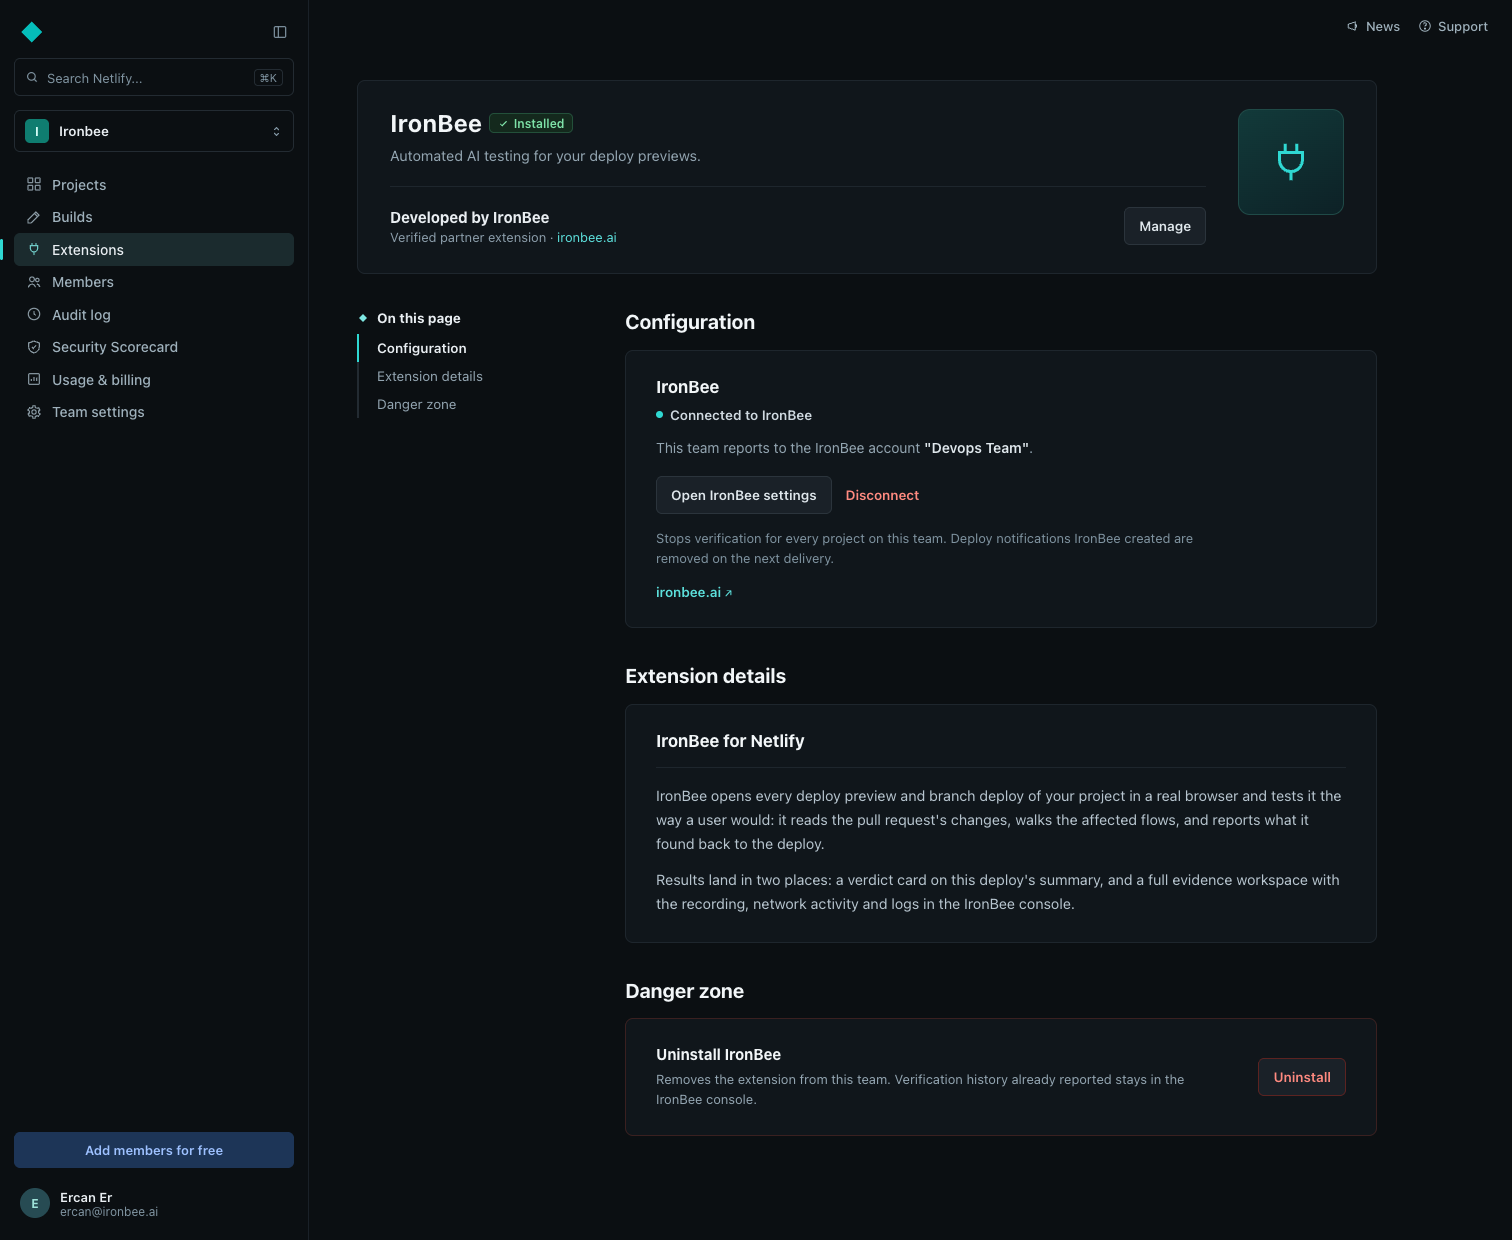Click the Members people icon
1512x1240 pixels.
click(34, 282)
